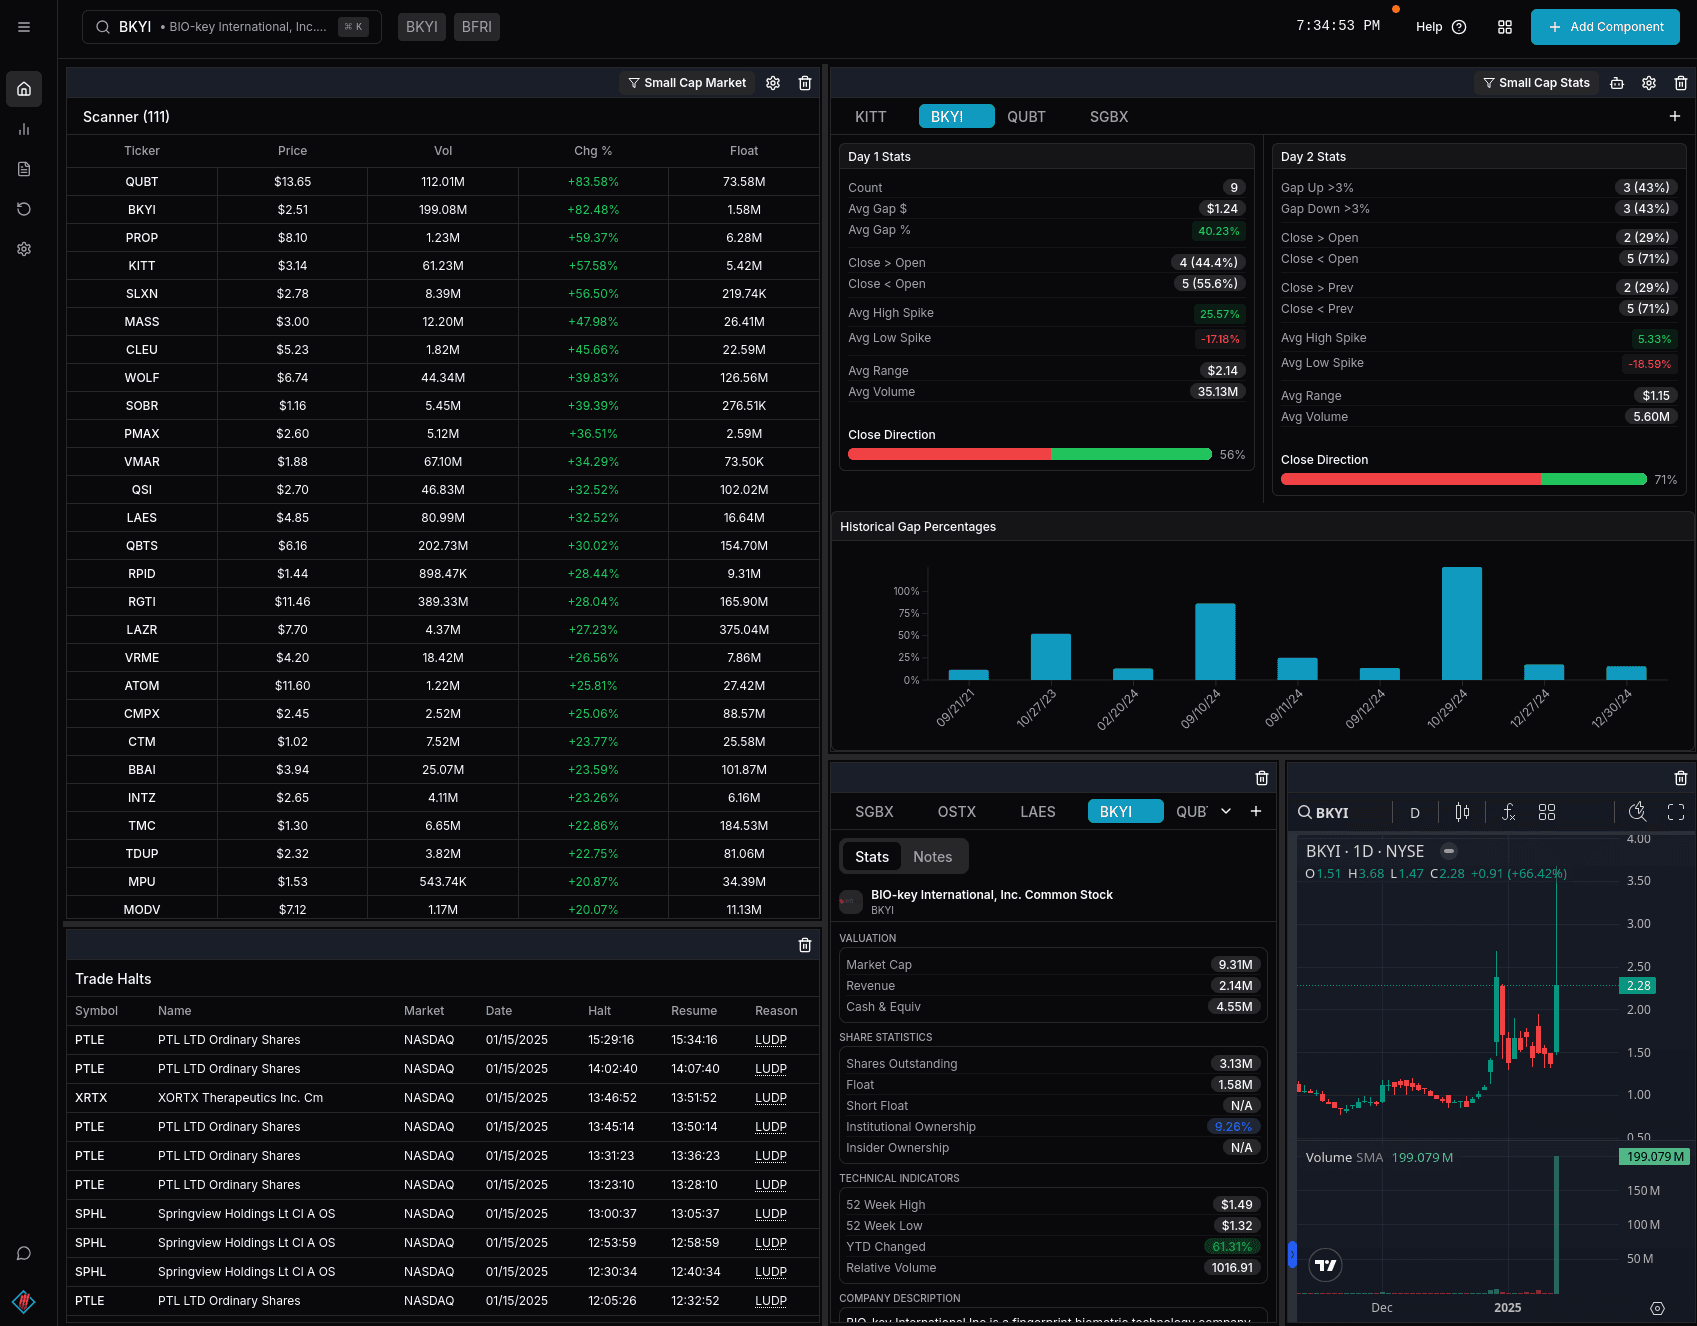Select the LAES stock info tab
1697x1326 pixels.
[x=1038, y=812]
